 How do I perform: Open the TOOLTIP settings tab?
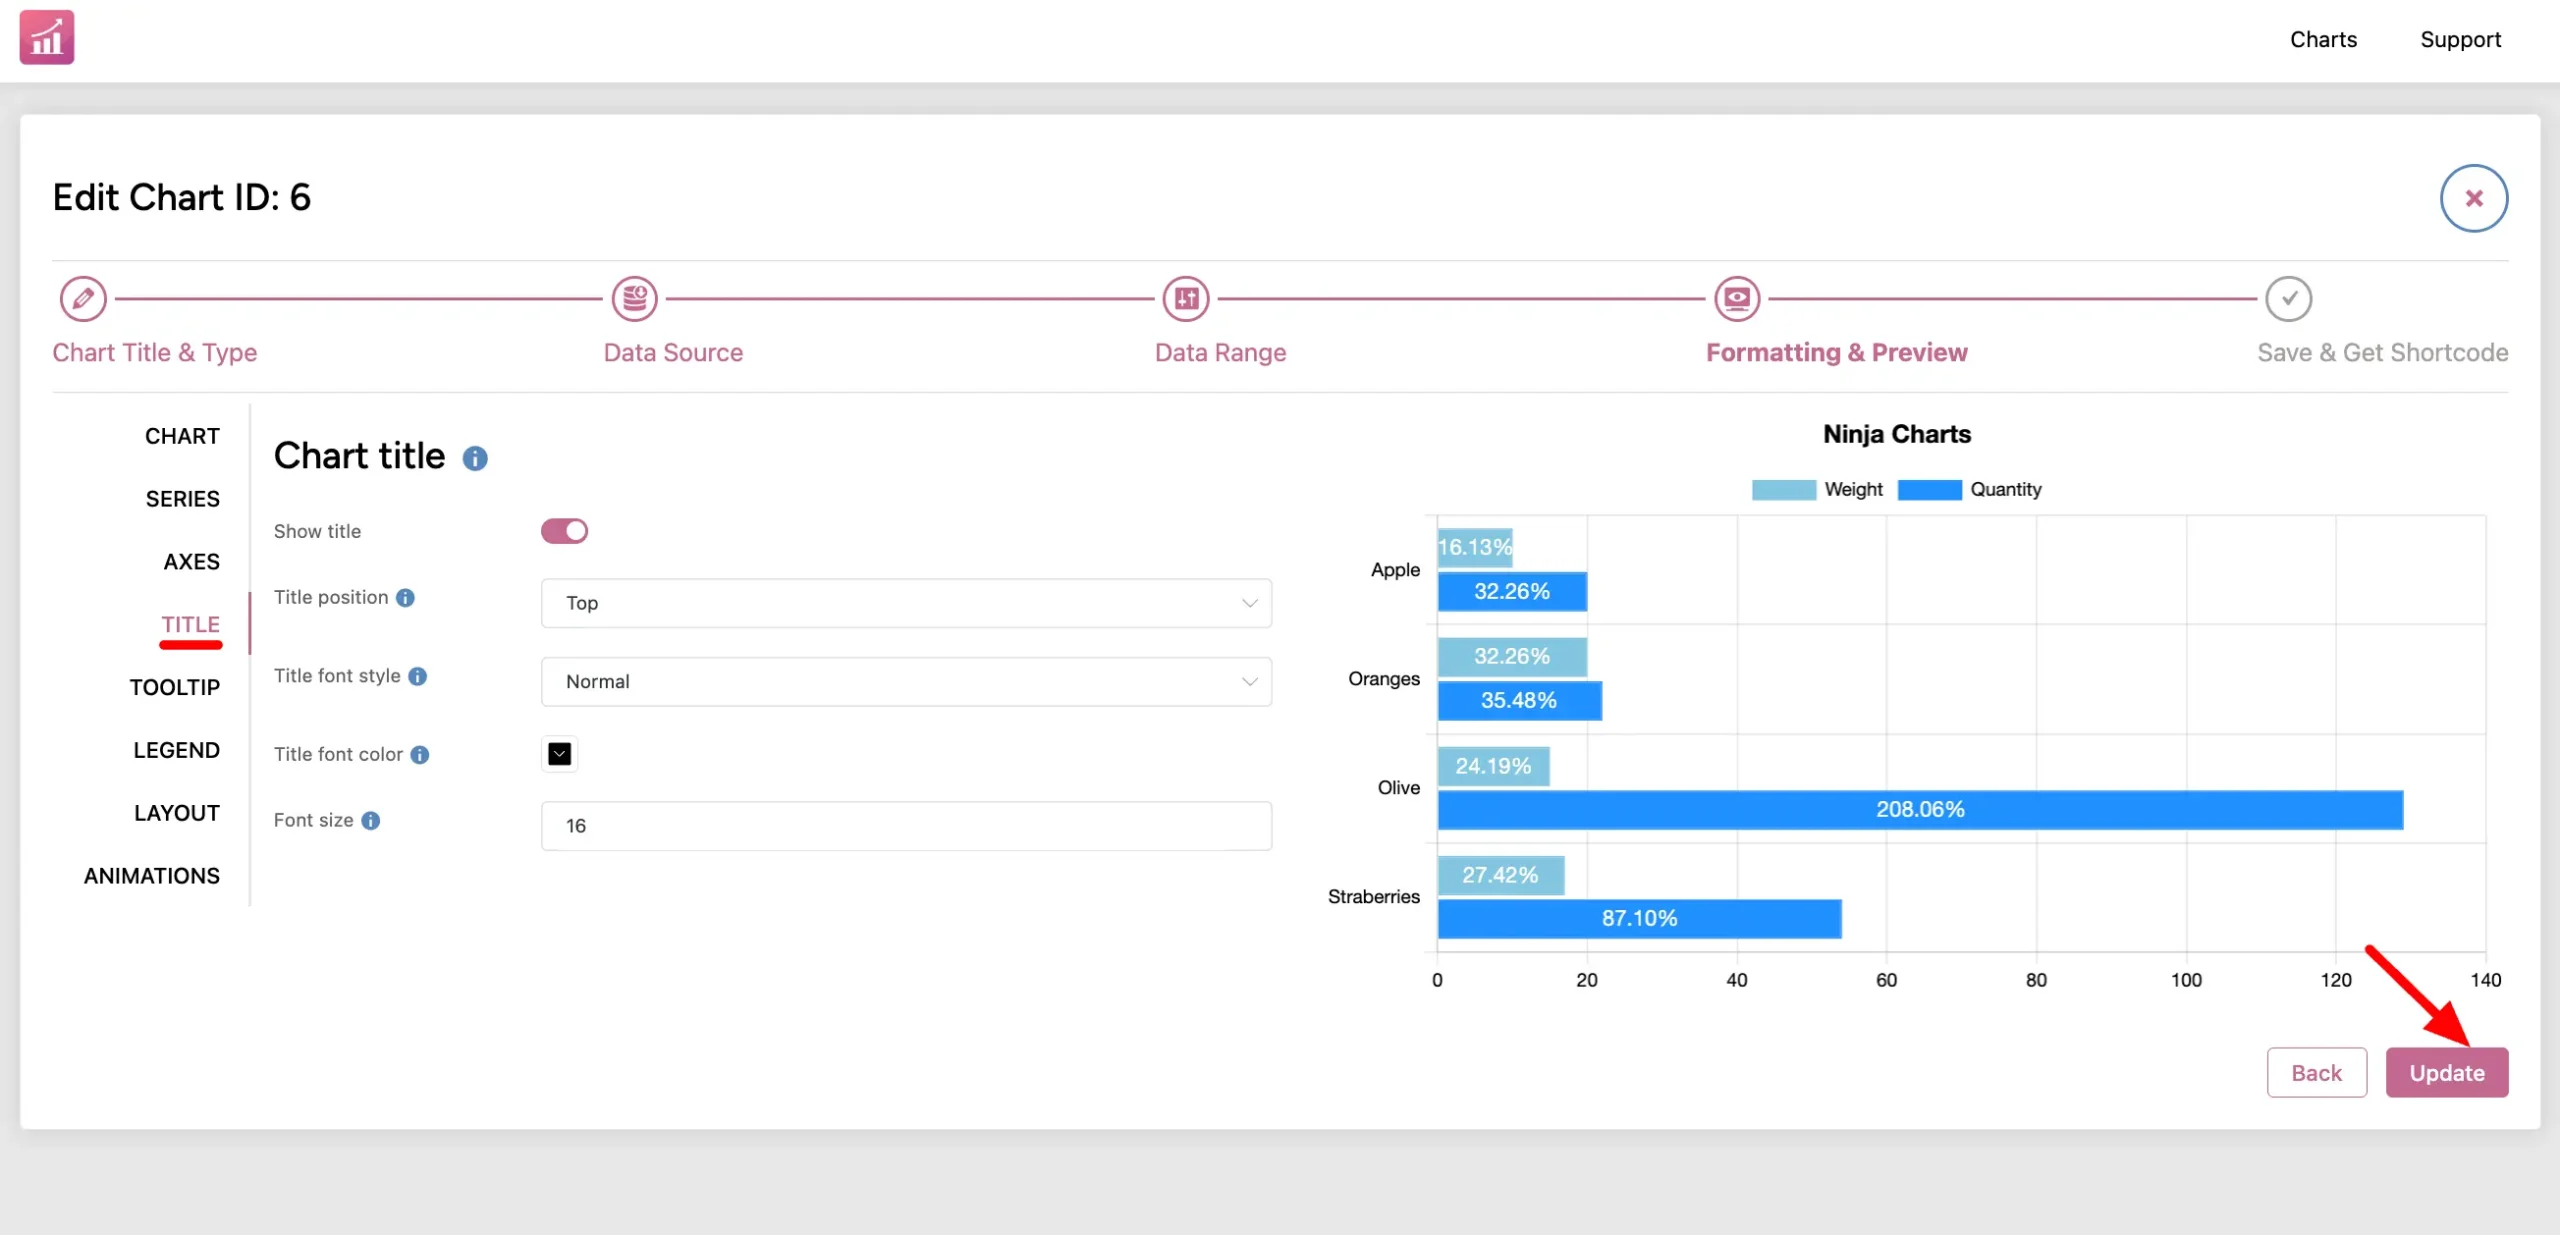click(174, 687)
